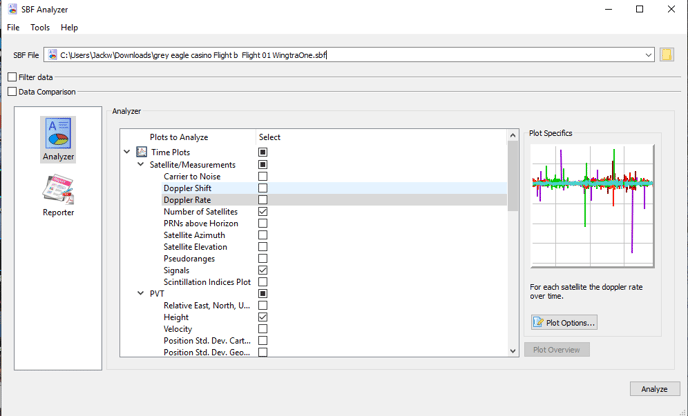The image size is (688, 416).
Task: Open the SBF File path dropdown
Action: (x=649, y=55)
